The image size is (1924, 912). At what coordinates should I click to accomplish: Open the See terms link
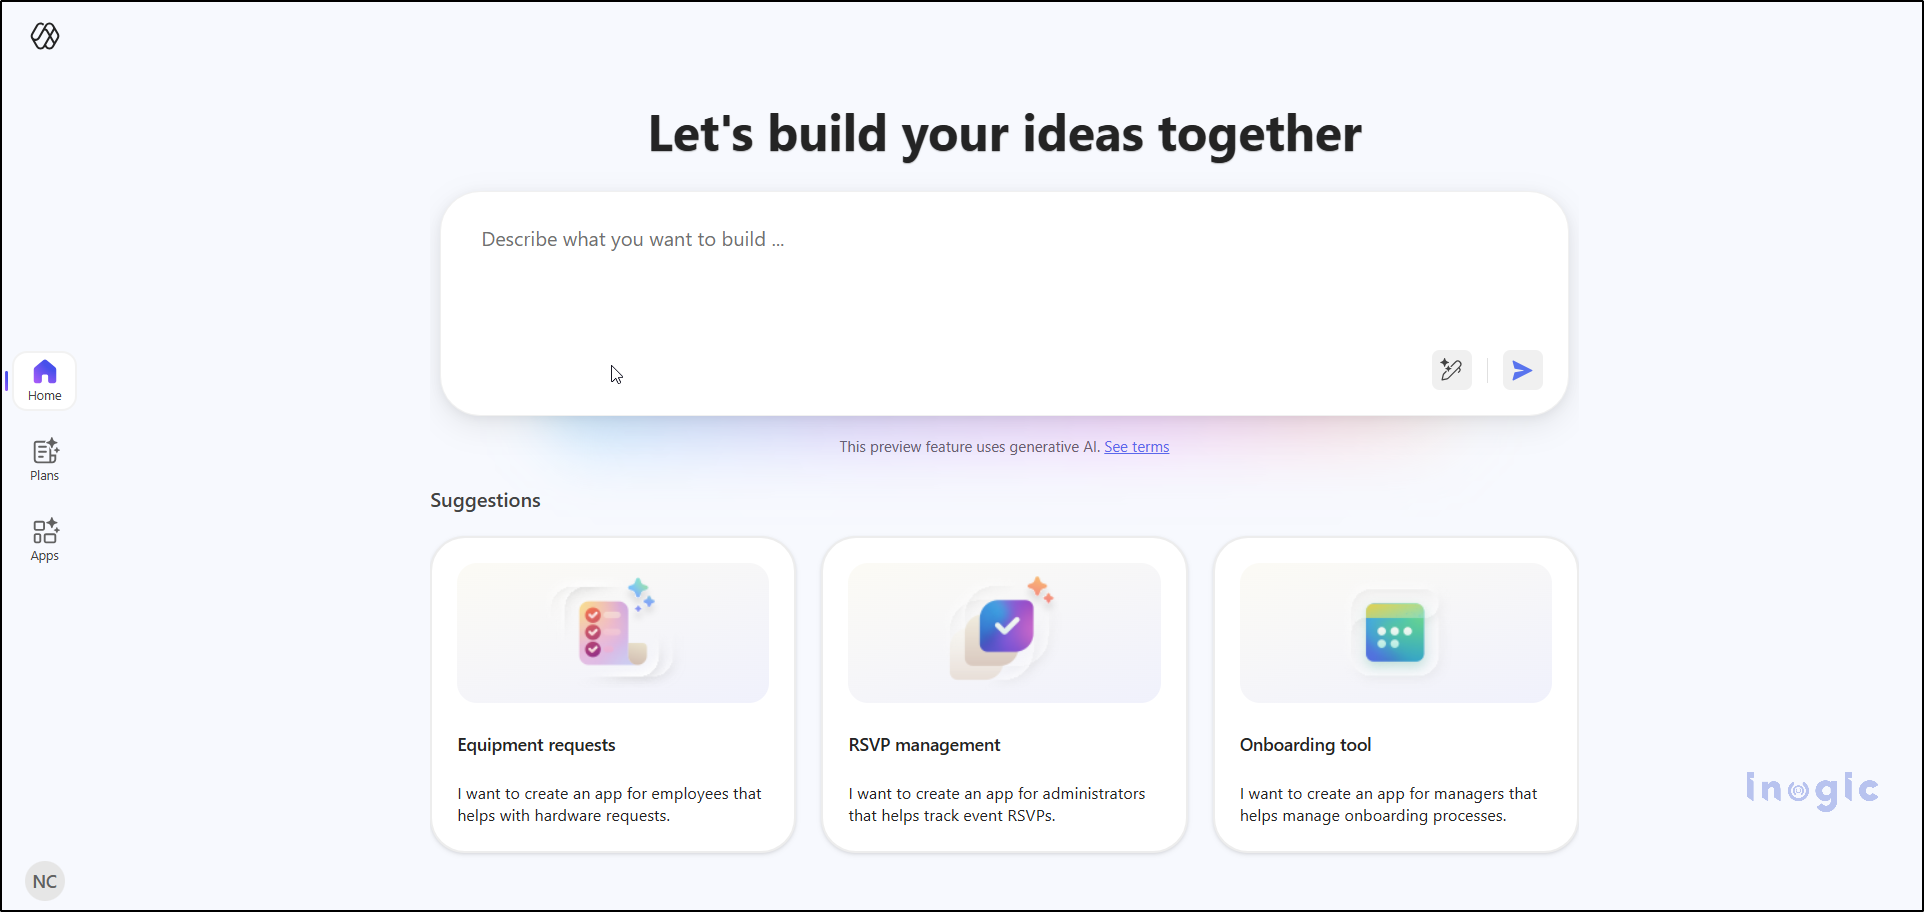click(x=1136, y=446)
